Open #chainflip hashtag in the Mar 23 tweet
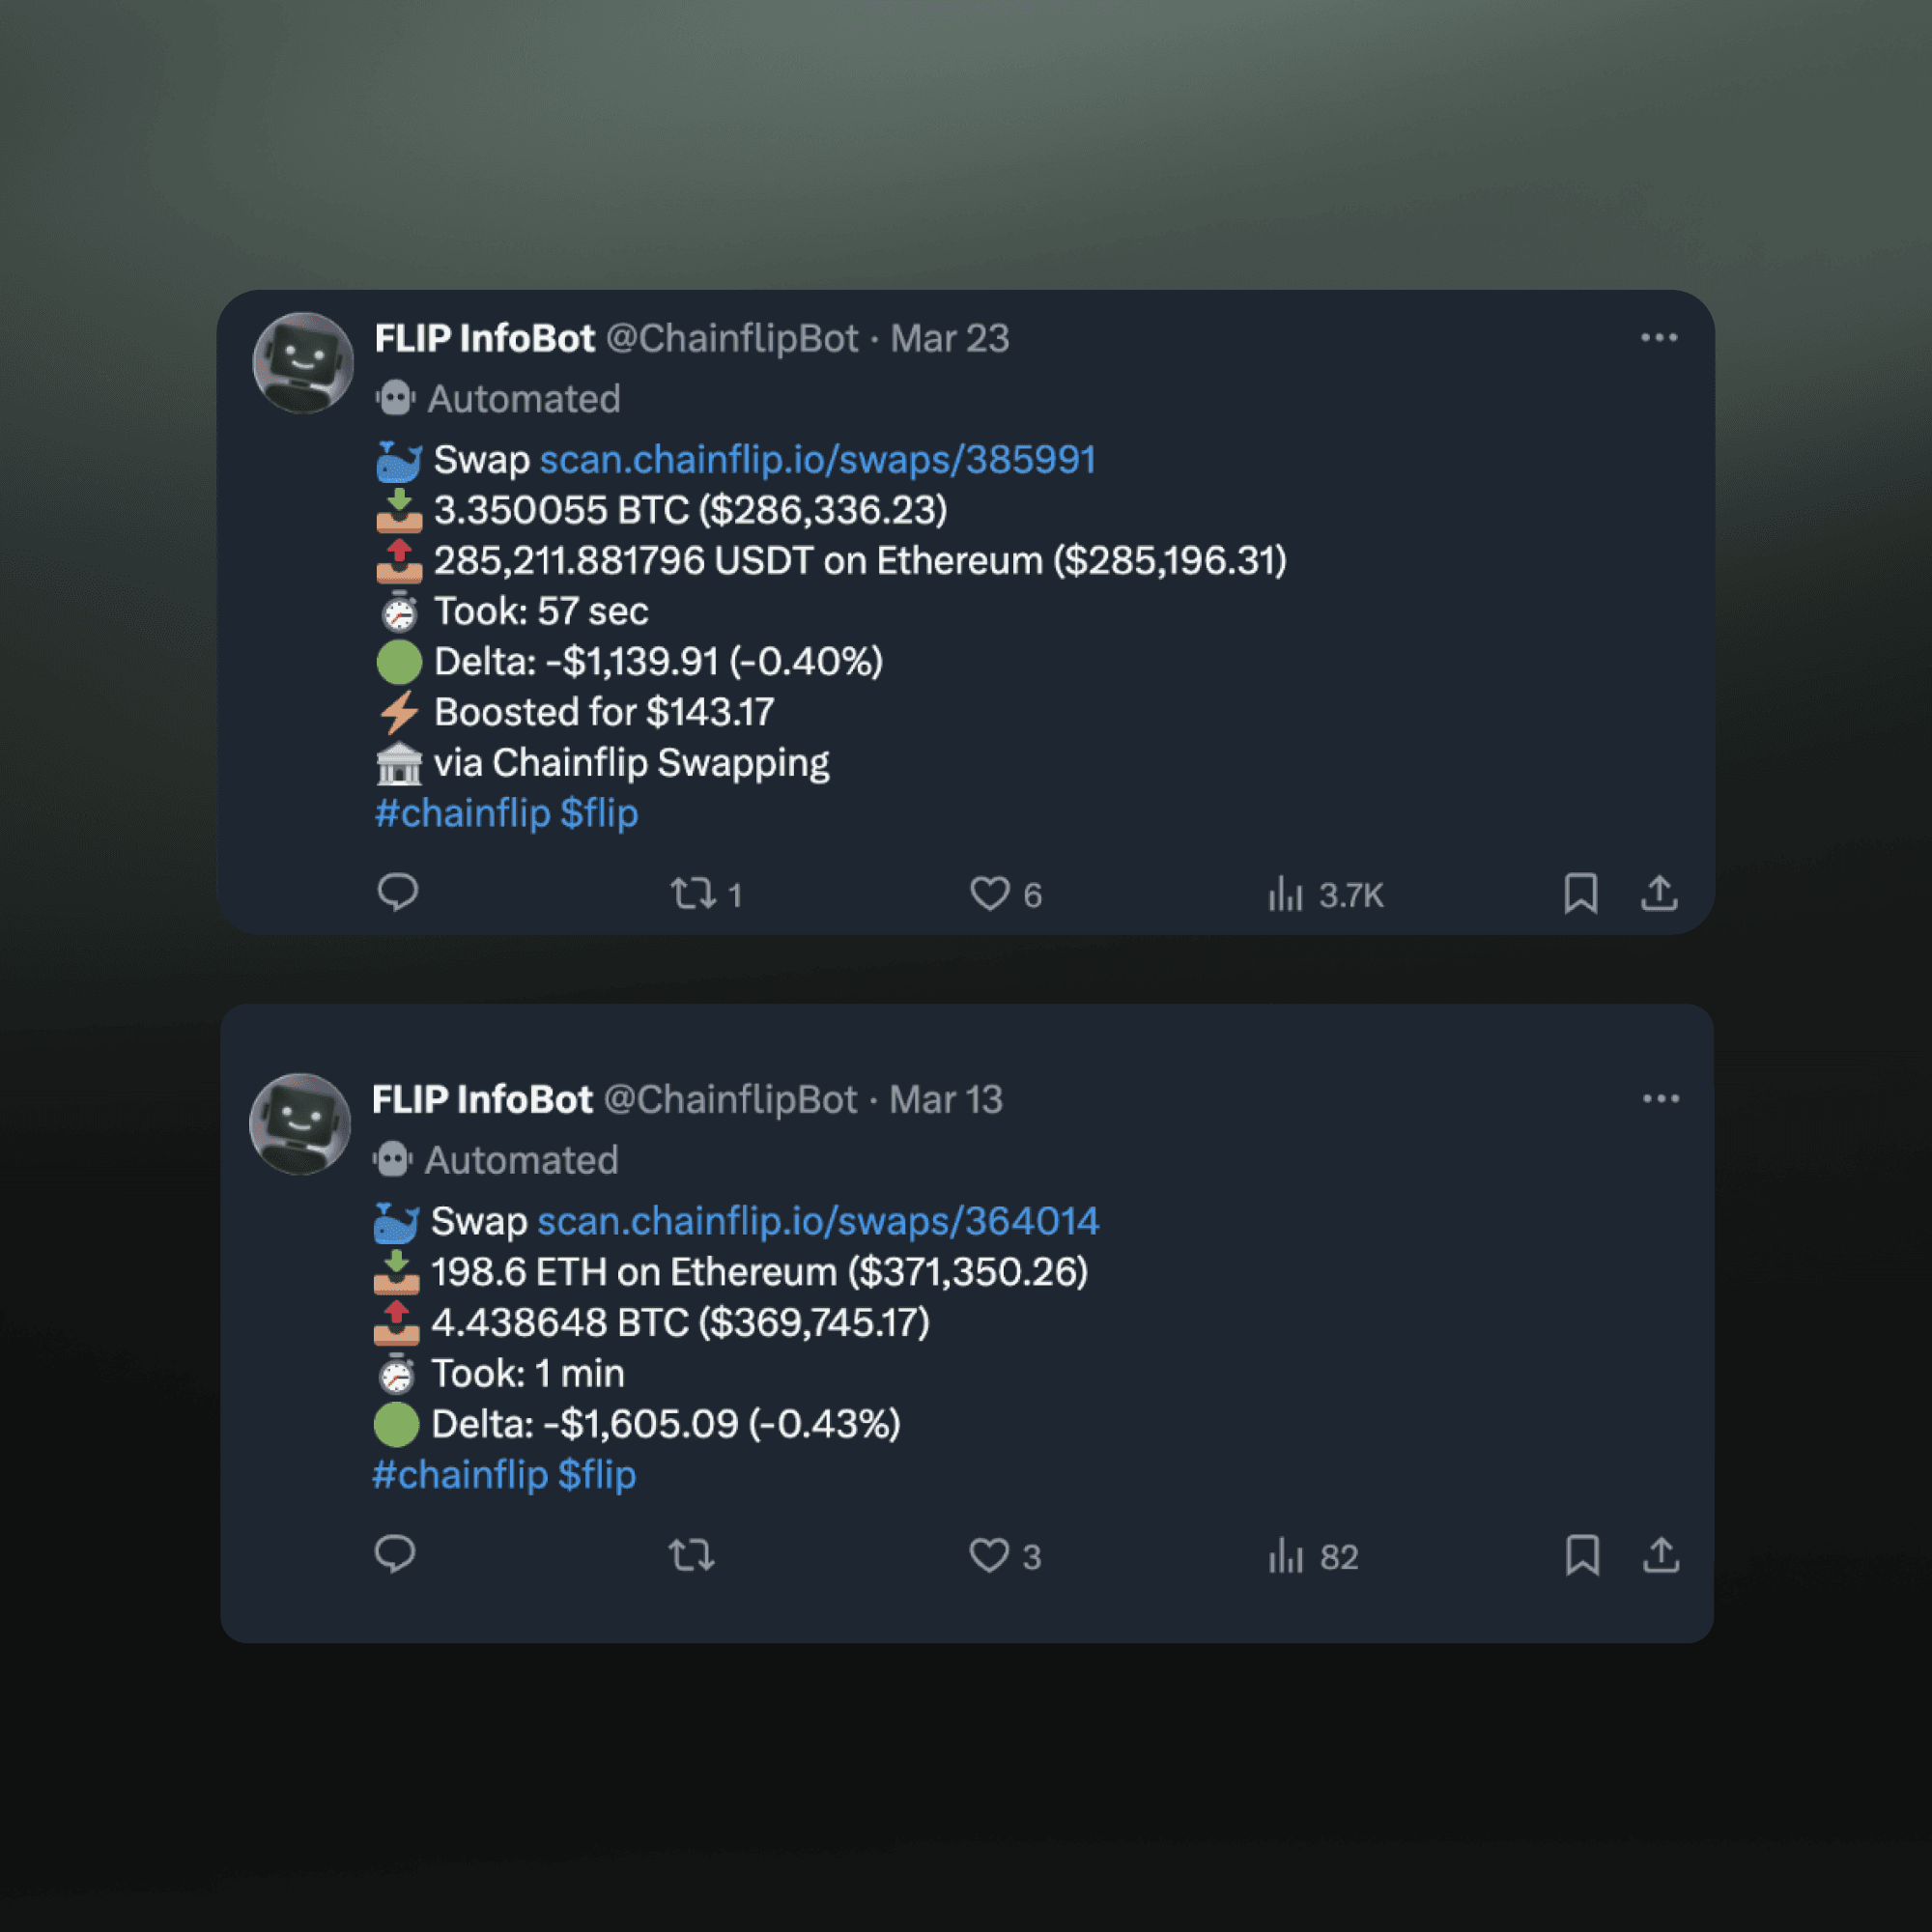Image resolution: width=1932 pixels, height=1932 pixels. (463, 813)
